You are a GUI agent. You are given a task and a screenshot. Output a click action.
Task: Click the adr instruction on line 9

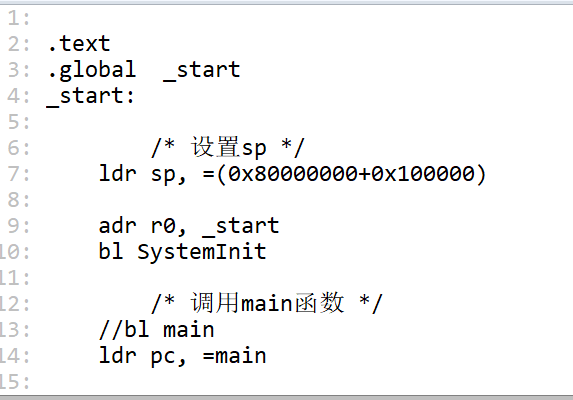118,225
